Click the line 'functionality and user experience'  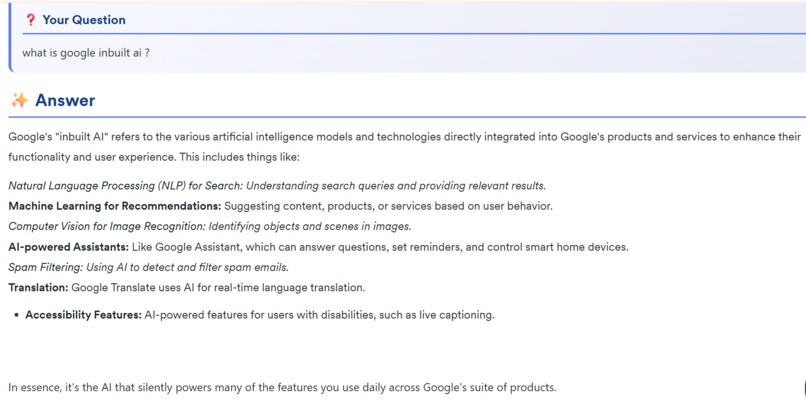pos(154,157)
